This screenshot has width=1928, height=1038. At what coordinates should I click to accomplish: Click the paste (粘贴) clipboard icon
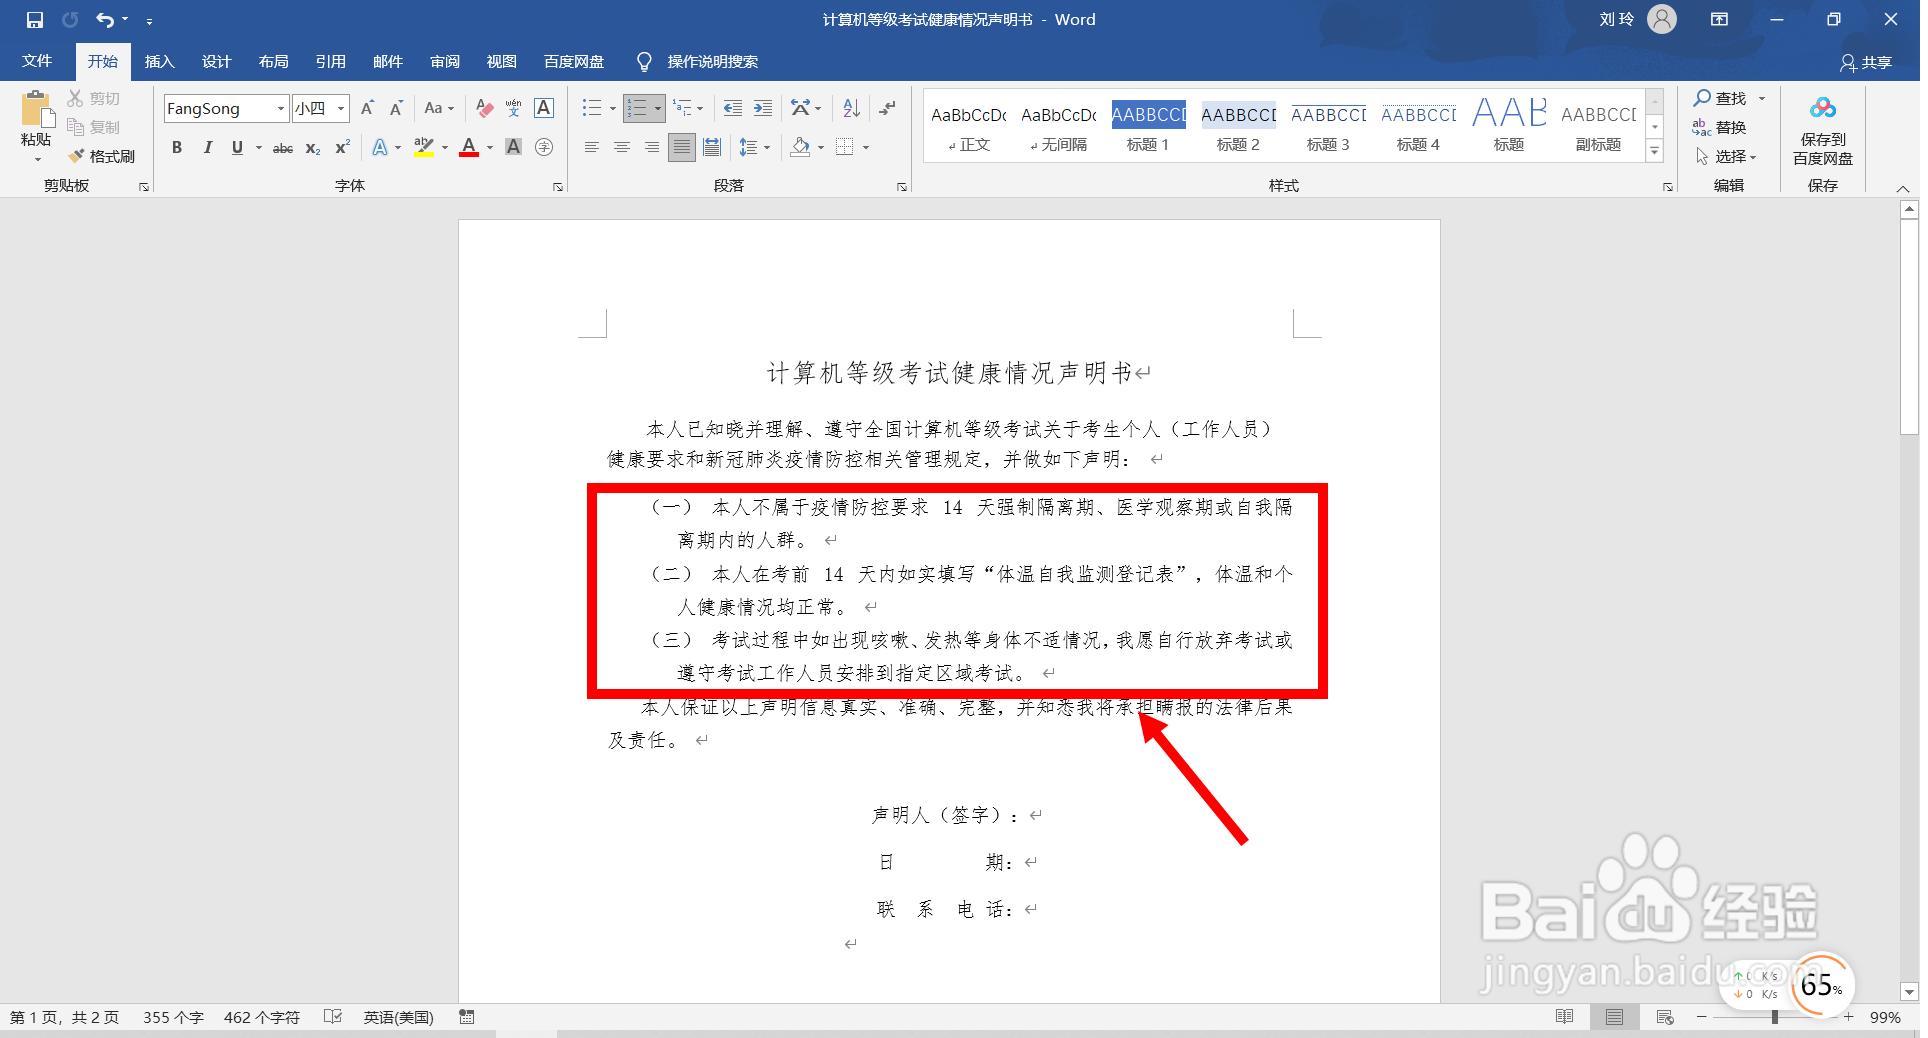tap(36, 109)
